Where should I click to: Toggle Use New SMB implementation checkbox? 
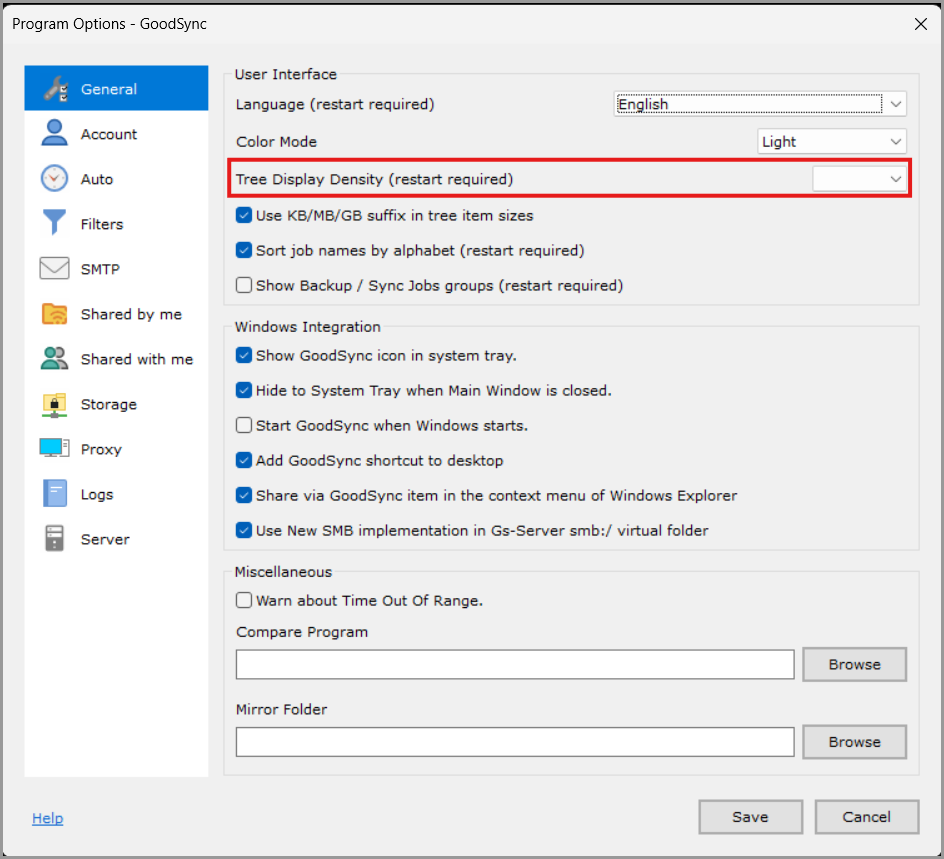click(x=244, y=530)
